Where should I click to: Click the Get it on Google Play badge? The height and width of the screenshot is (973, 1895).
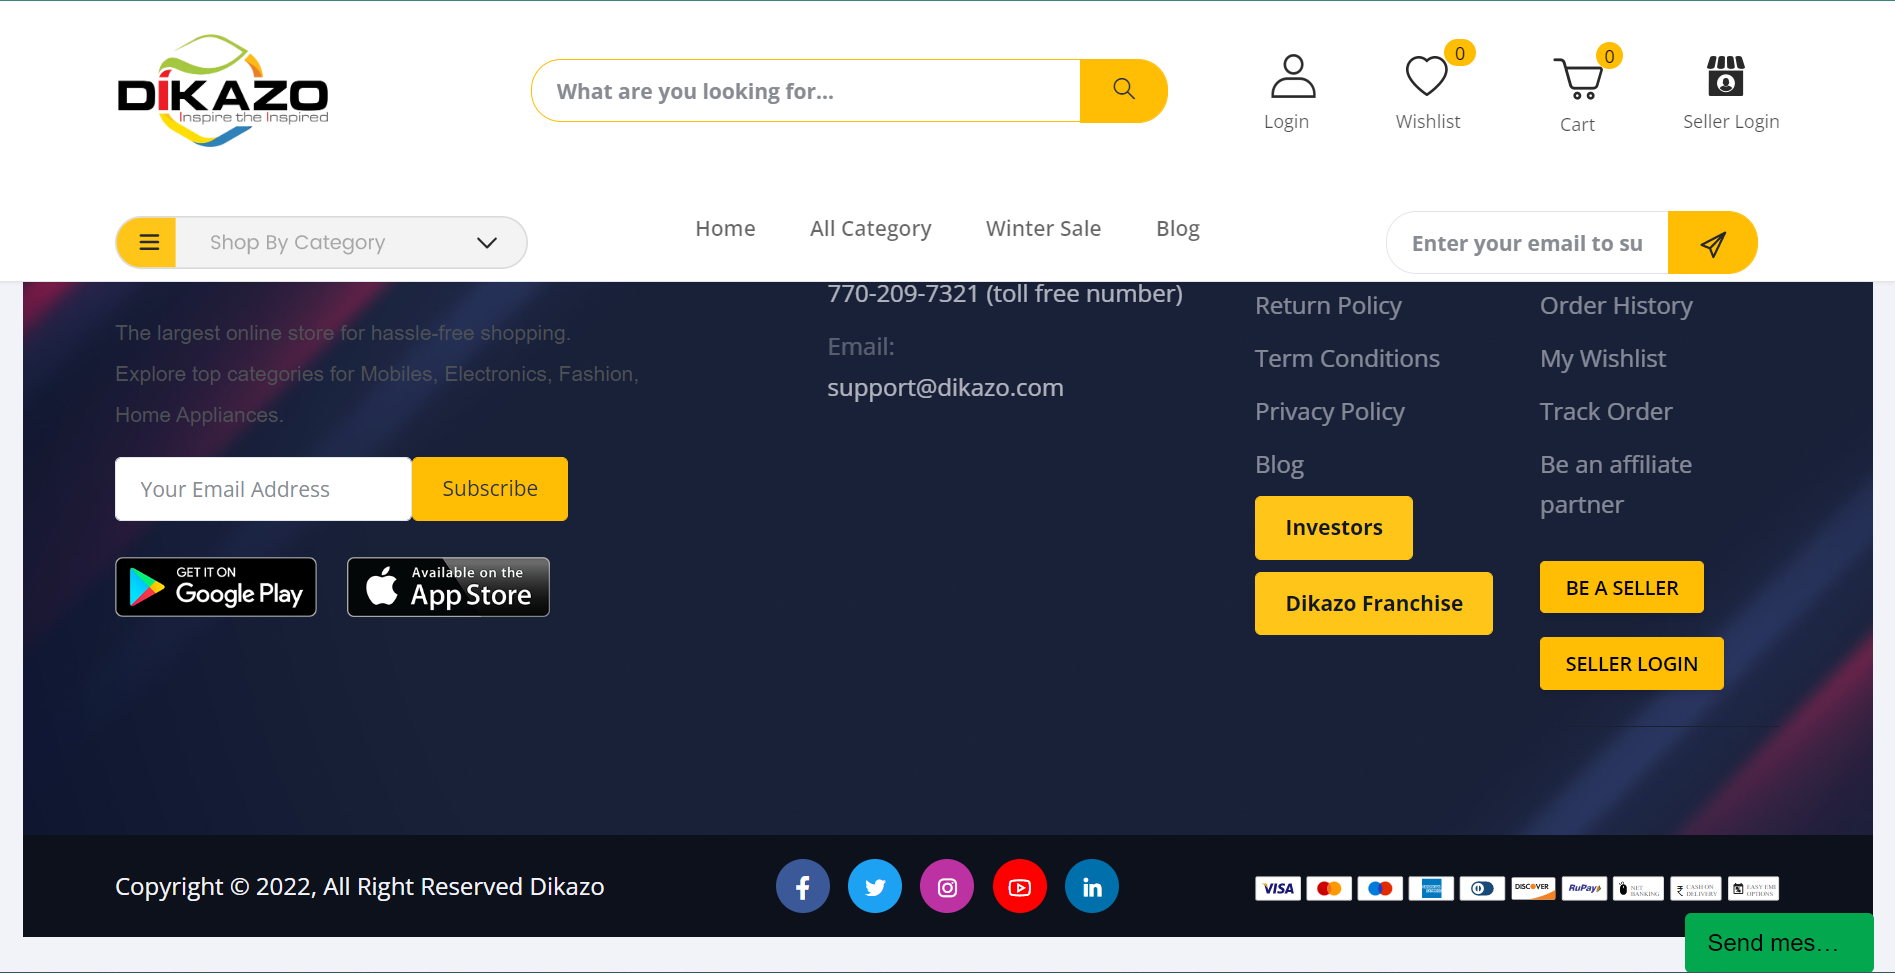point(216,587)
